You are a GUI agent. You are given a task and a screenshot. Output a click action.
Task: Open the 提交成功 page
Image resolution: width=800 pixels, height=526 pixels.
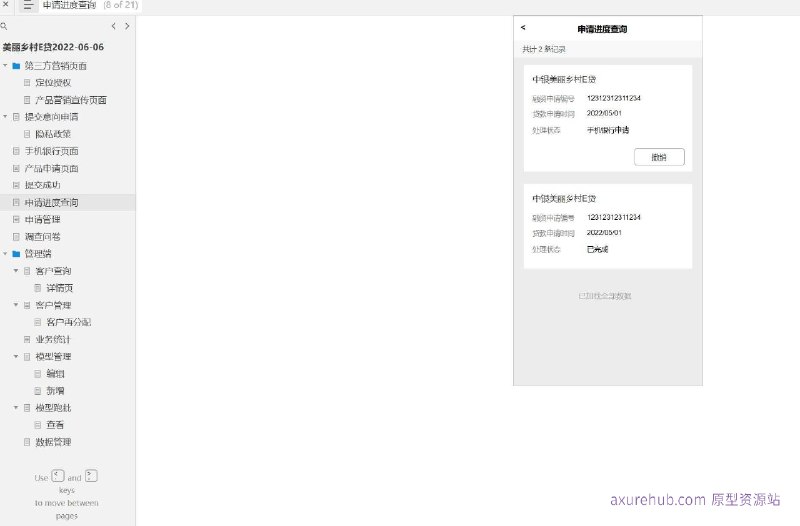pyautogui.click(x=42, y=185)
